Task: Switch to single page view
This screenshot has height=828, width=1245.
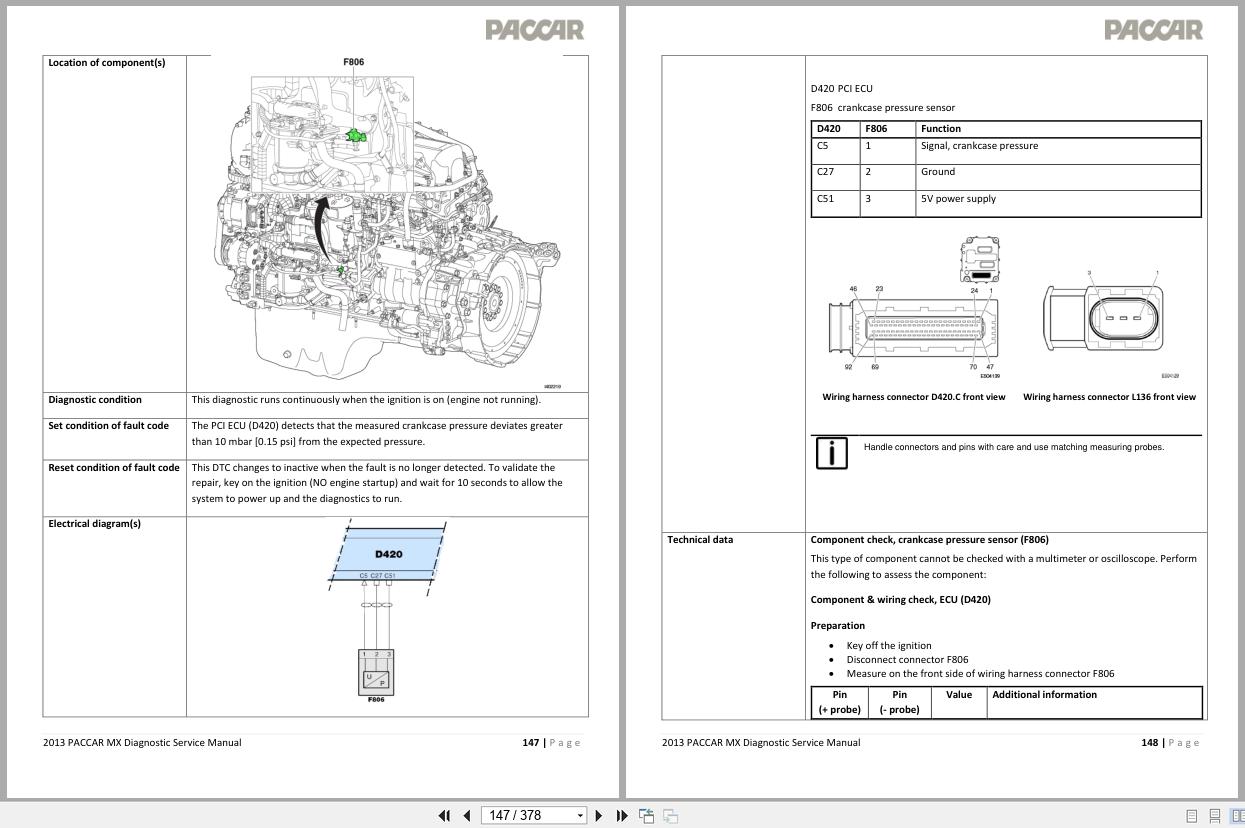Action: (1192, 816)
